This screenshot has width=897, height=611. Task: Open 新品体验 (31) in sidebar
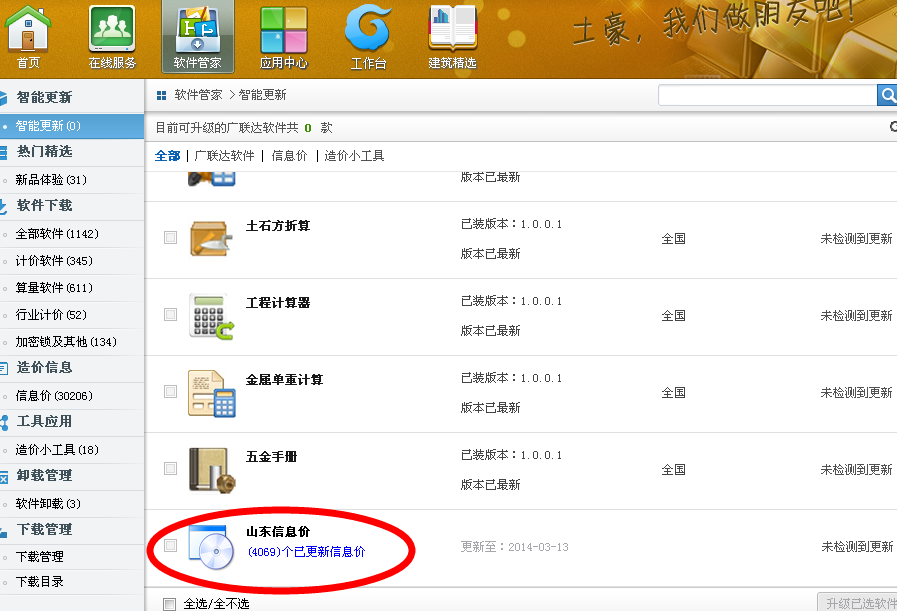[x=72, y=180]
